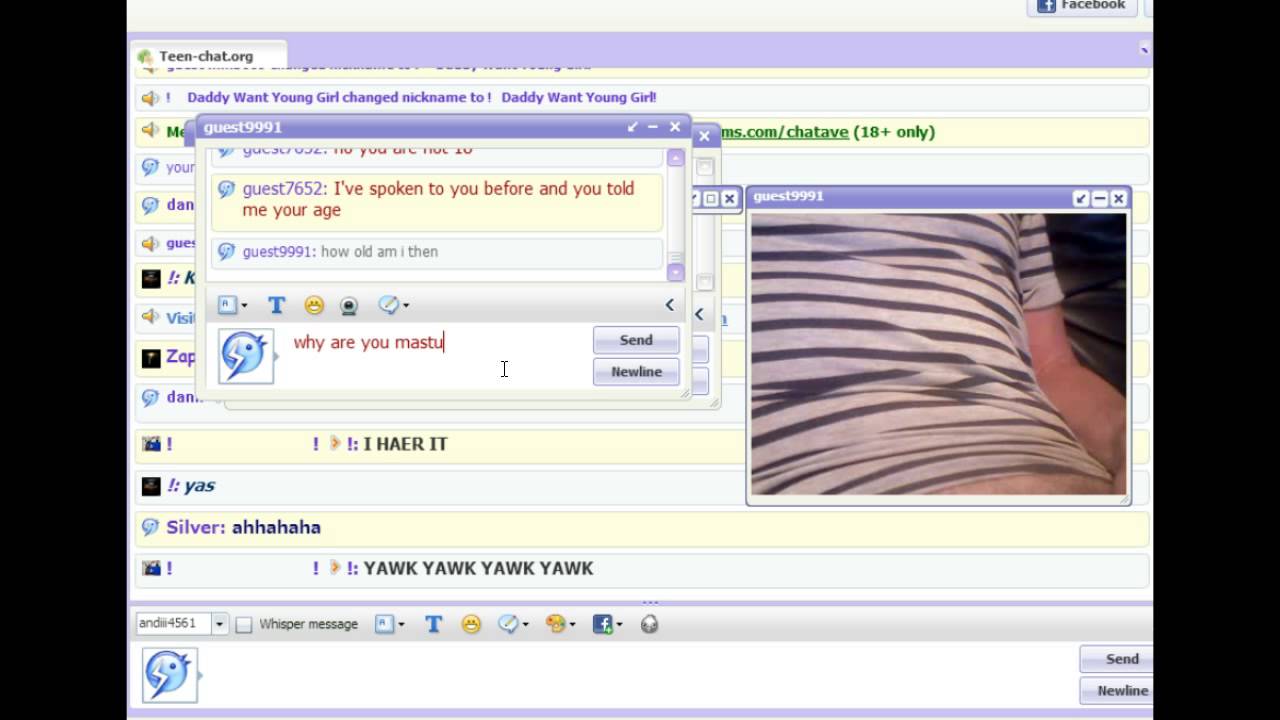
Task: Click the Facebook share icon in main toolbar
Action: tap(606, 624)
